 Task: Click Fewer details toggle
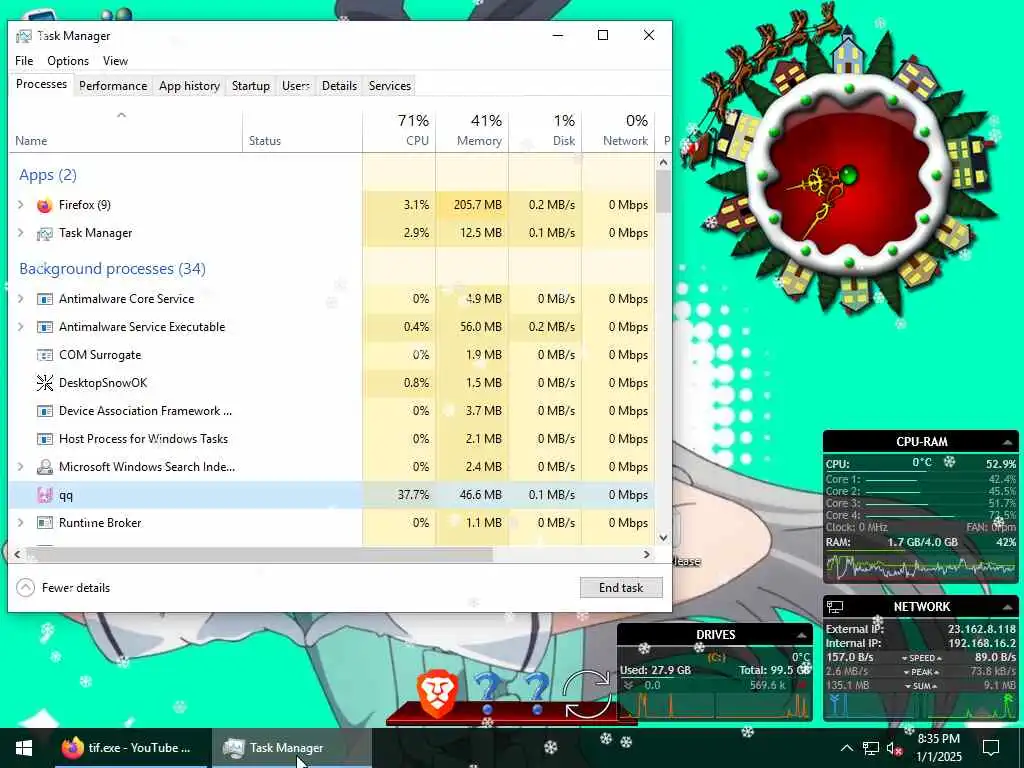point(63,588)
